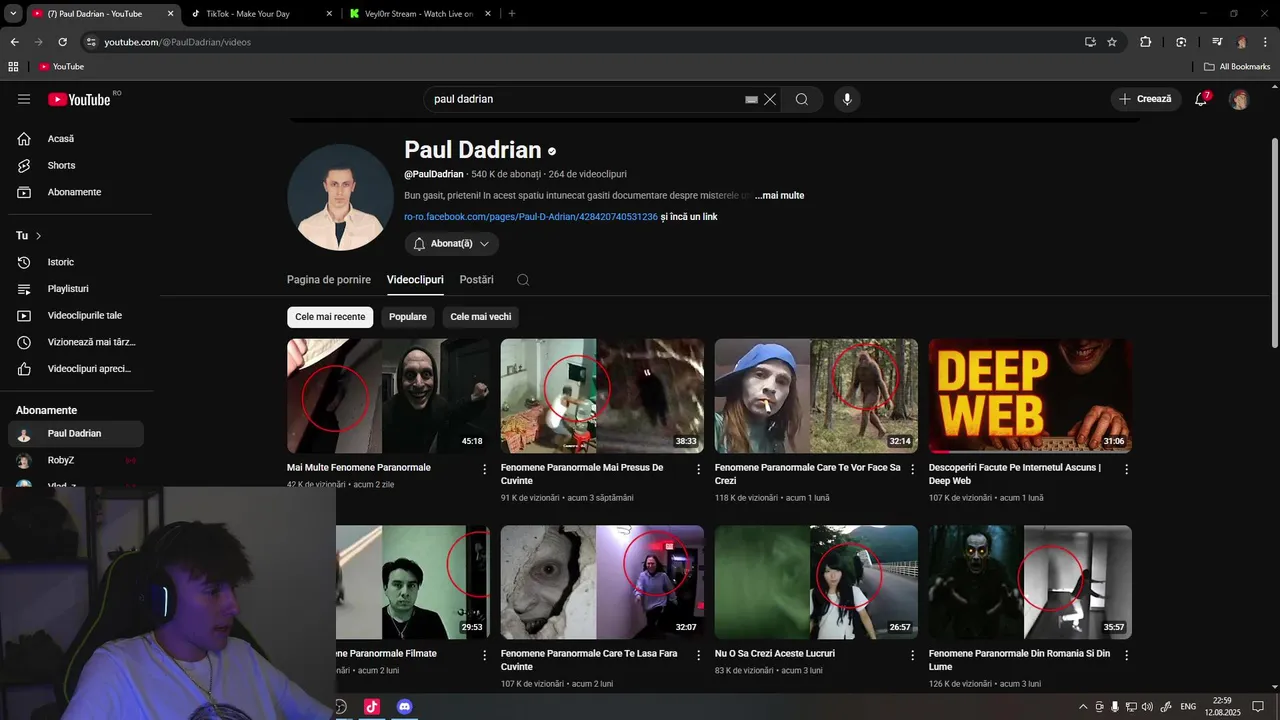This screenshot has width=1280, height=720.
Task: Expand the Tu section chevron
Action: [38, 236]
